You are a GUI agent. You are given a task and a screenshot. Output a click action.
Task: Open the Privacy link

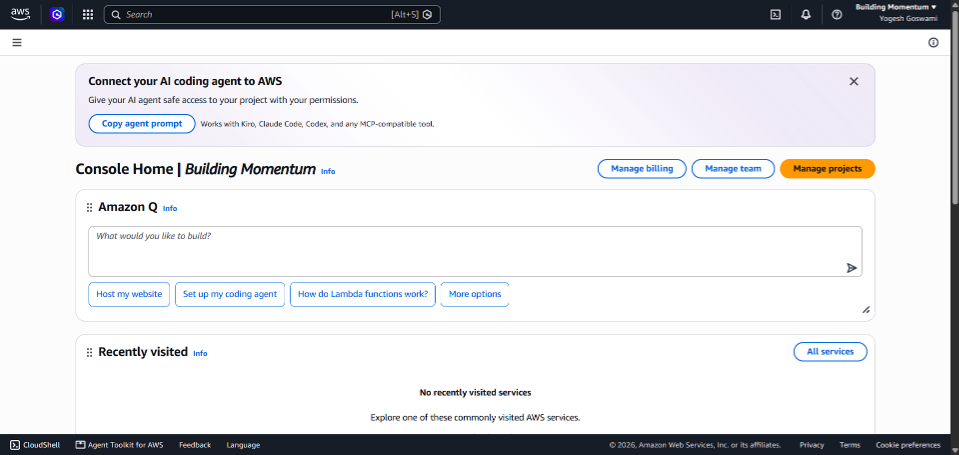pyautogui.click(x=812, y=445)
